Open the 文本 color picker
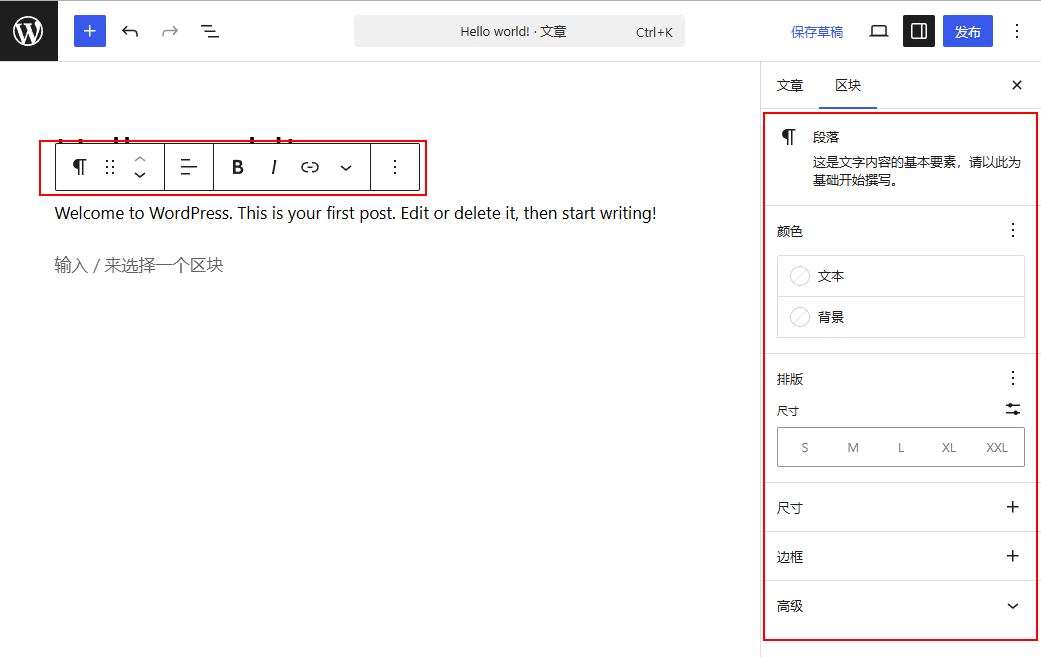Screen dimensions: 1041x657 point(901,276)
